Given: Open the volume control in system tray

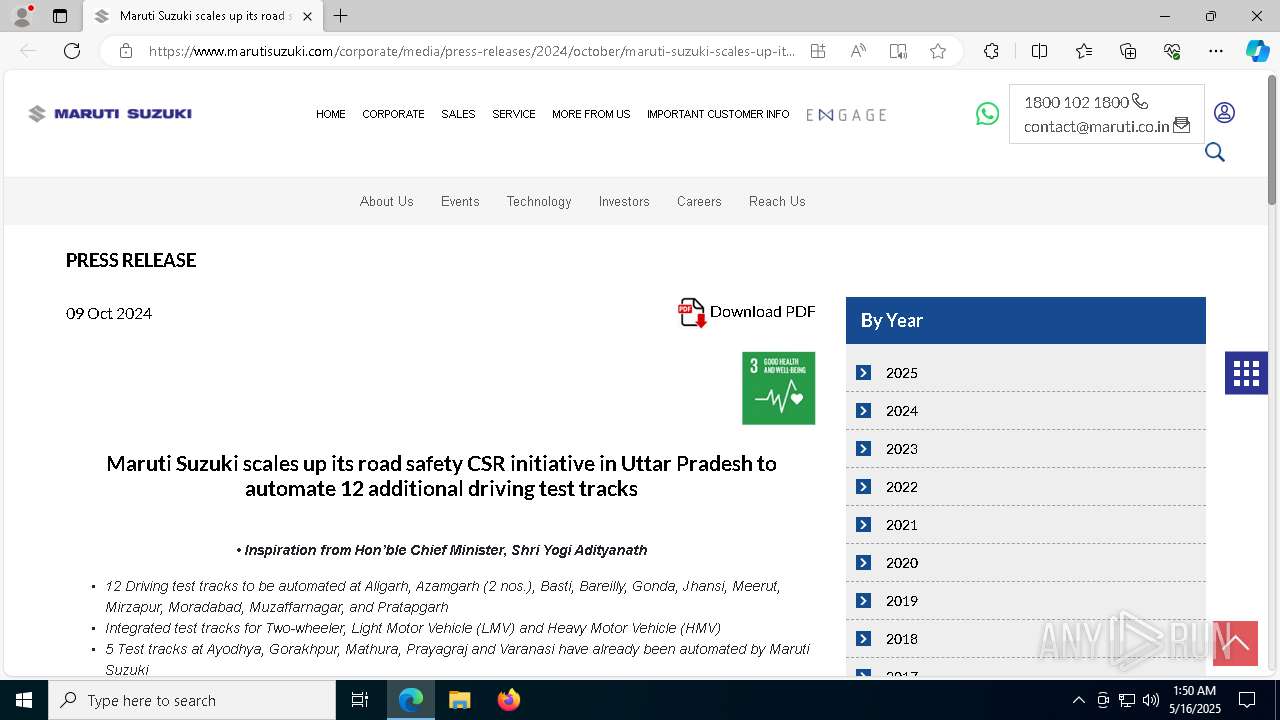Looking at the screenshot, I should coord(1150,700).
